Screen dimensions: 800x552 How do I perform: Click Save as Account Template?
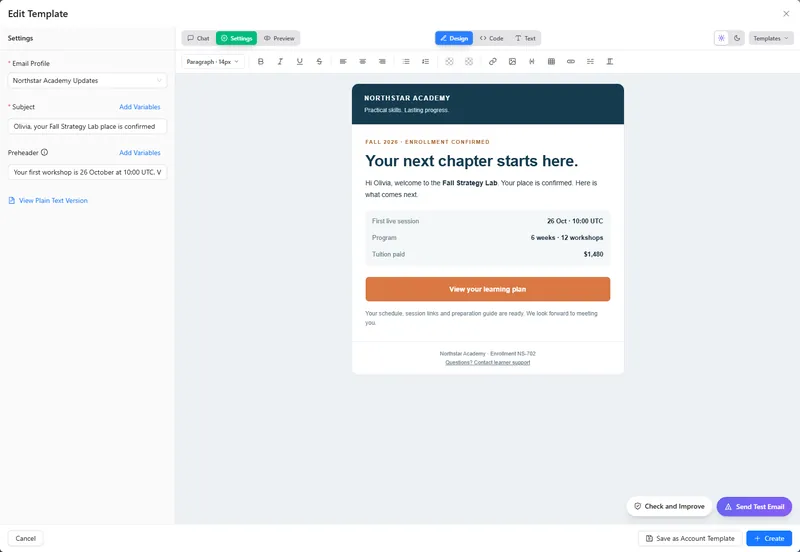coord(690,538)
